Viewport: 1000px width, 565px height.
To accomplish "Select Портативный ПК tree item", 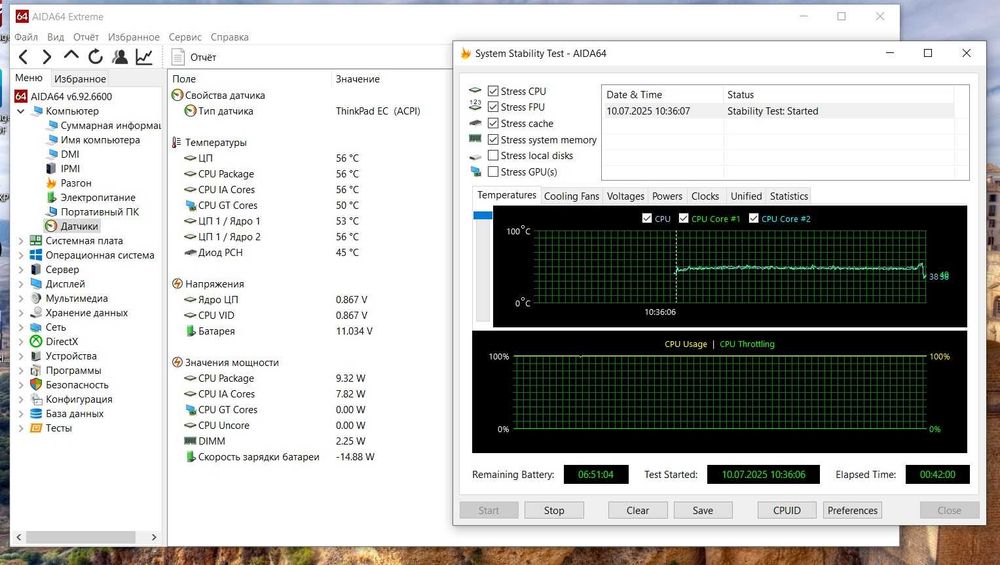I will (99, 212).
